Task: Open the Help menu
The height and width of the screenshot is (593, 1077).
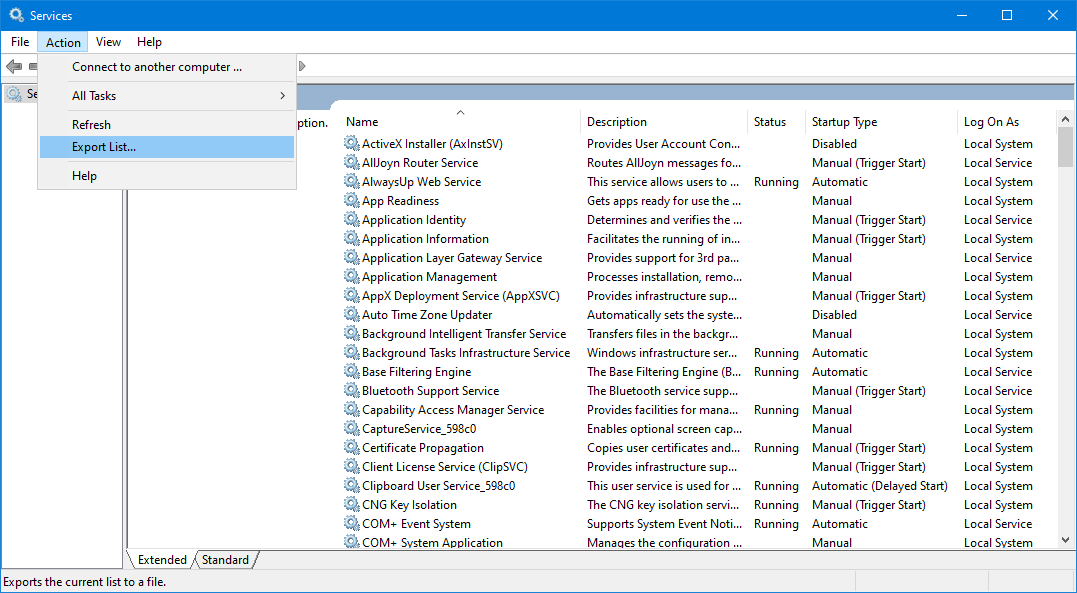Action: coord(149,42)
